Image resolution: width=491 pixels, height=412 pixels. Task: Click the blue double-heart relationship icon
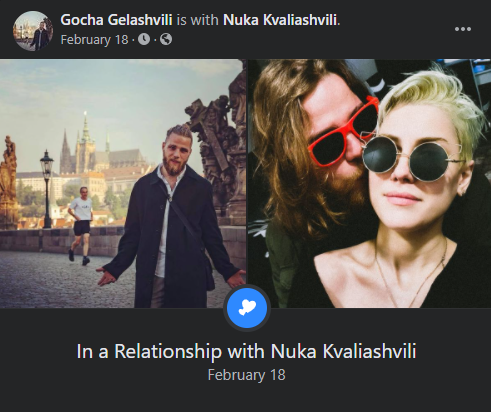coord(247,308)
